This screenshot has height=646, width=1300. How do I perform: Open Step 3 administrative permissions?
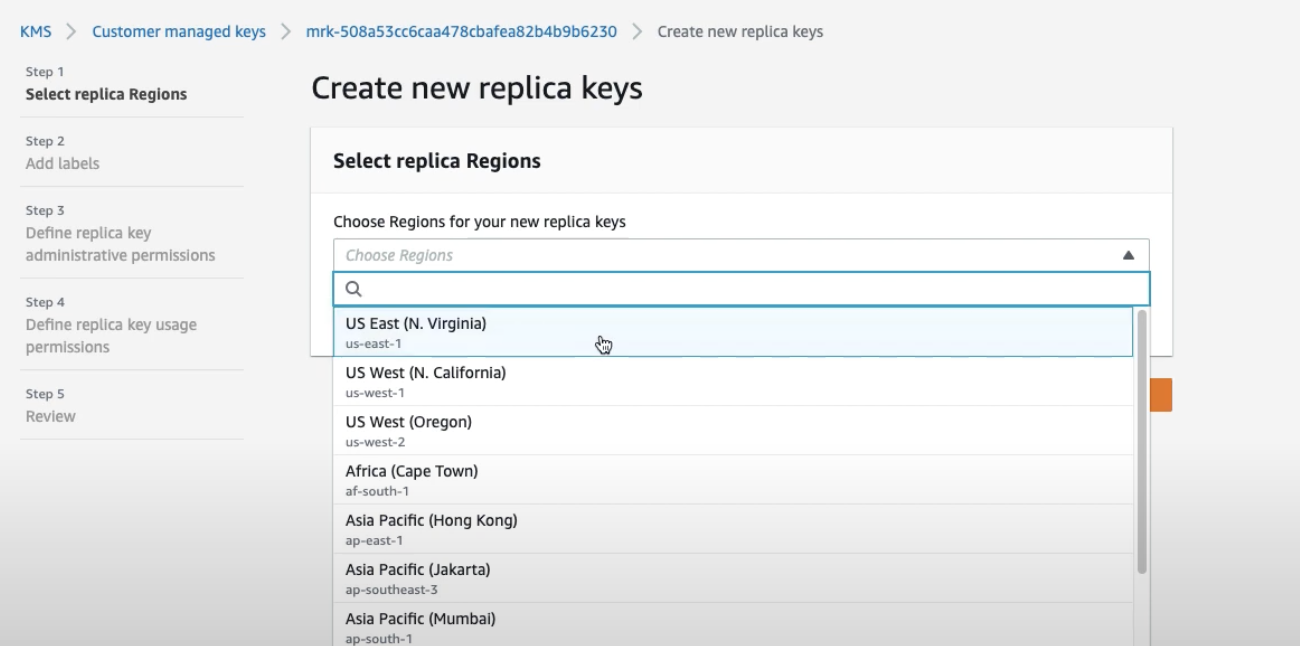point(120,244)
